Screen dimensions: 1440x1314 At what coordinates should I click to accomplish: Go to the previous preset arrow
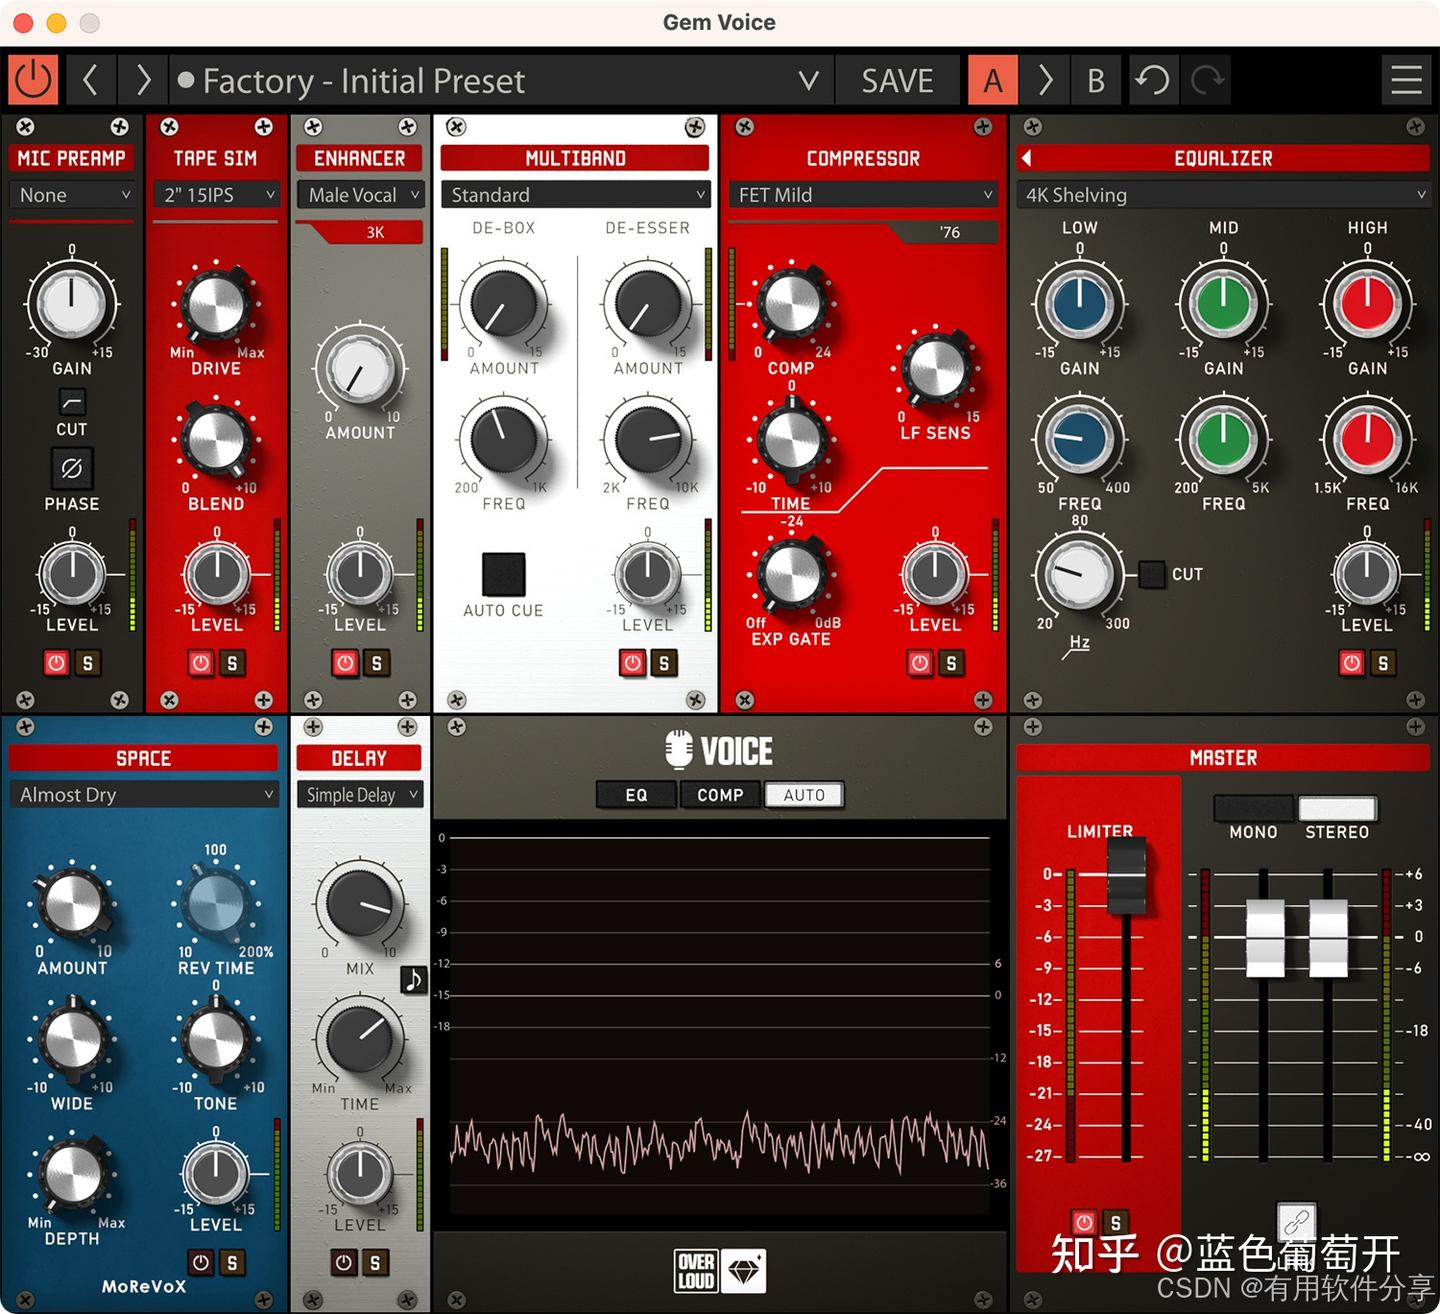coord(91,80)
